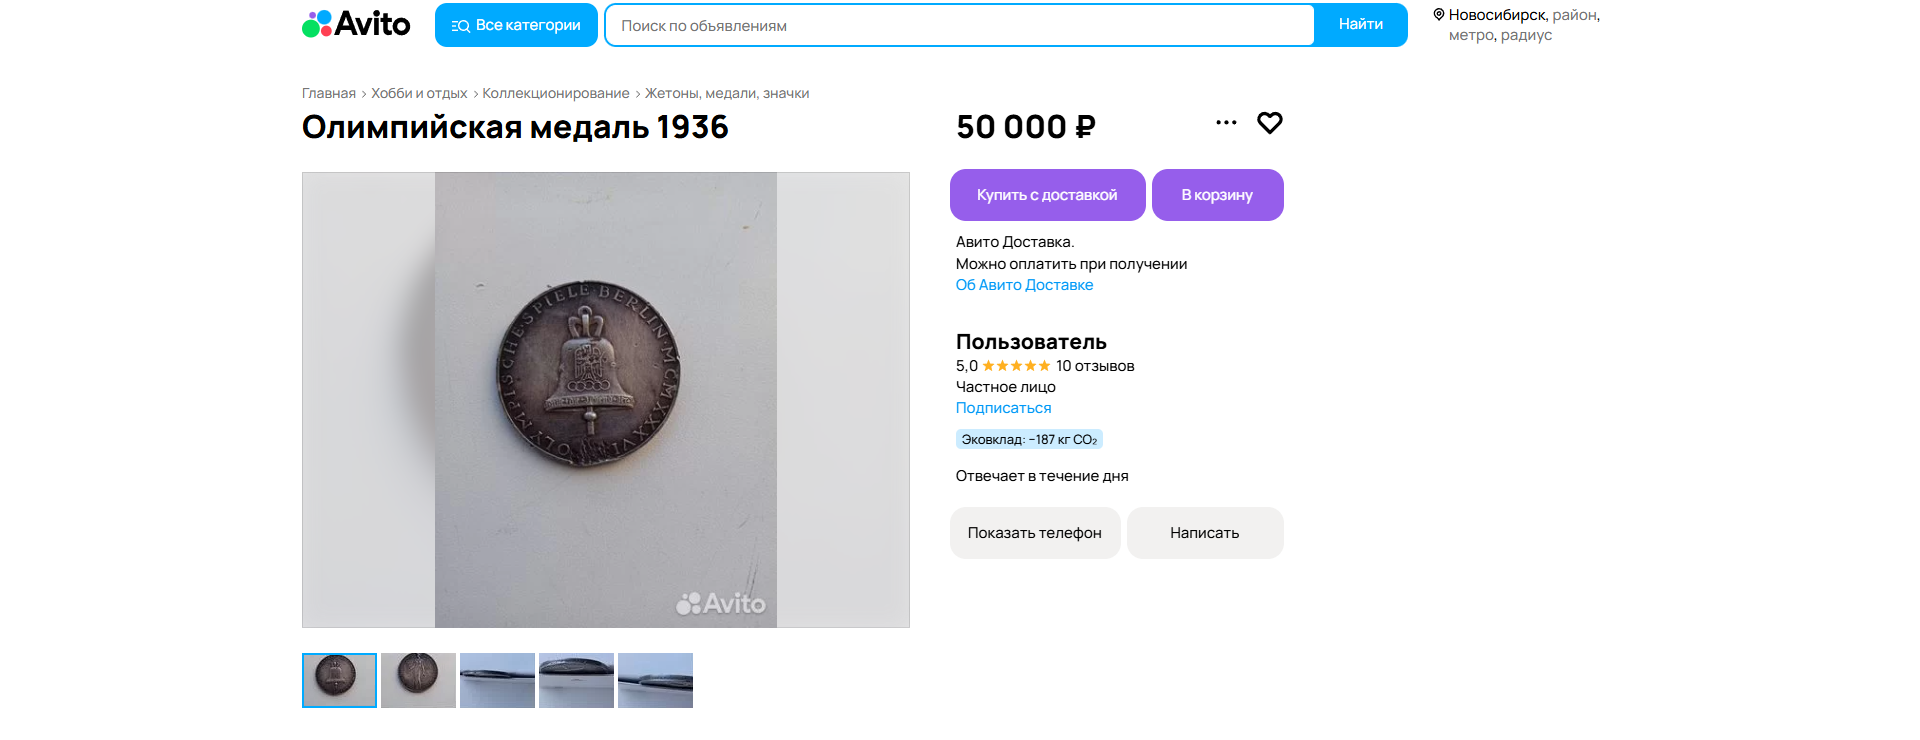Image resolution: width=1920 pixels, height=740 pixels.
Task: Select the second medal photo thumbnail
Action: (x=418, y=680)
